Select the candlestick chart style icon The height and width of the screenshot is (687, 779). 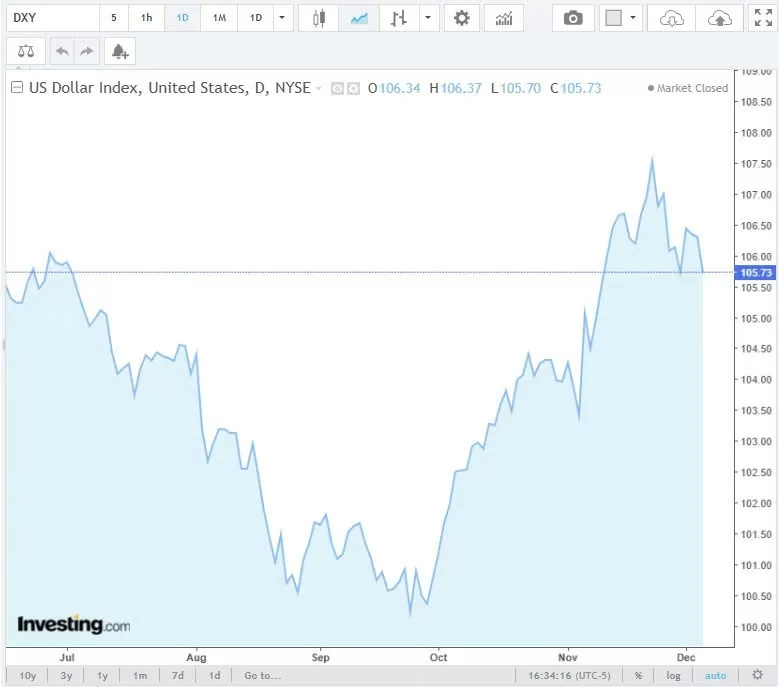[x=319, y=18]
